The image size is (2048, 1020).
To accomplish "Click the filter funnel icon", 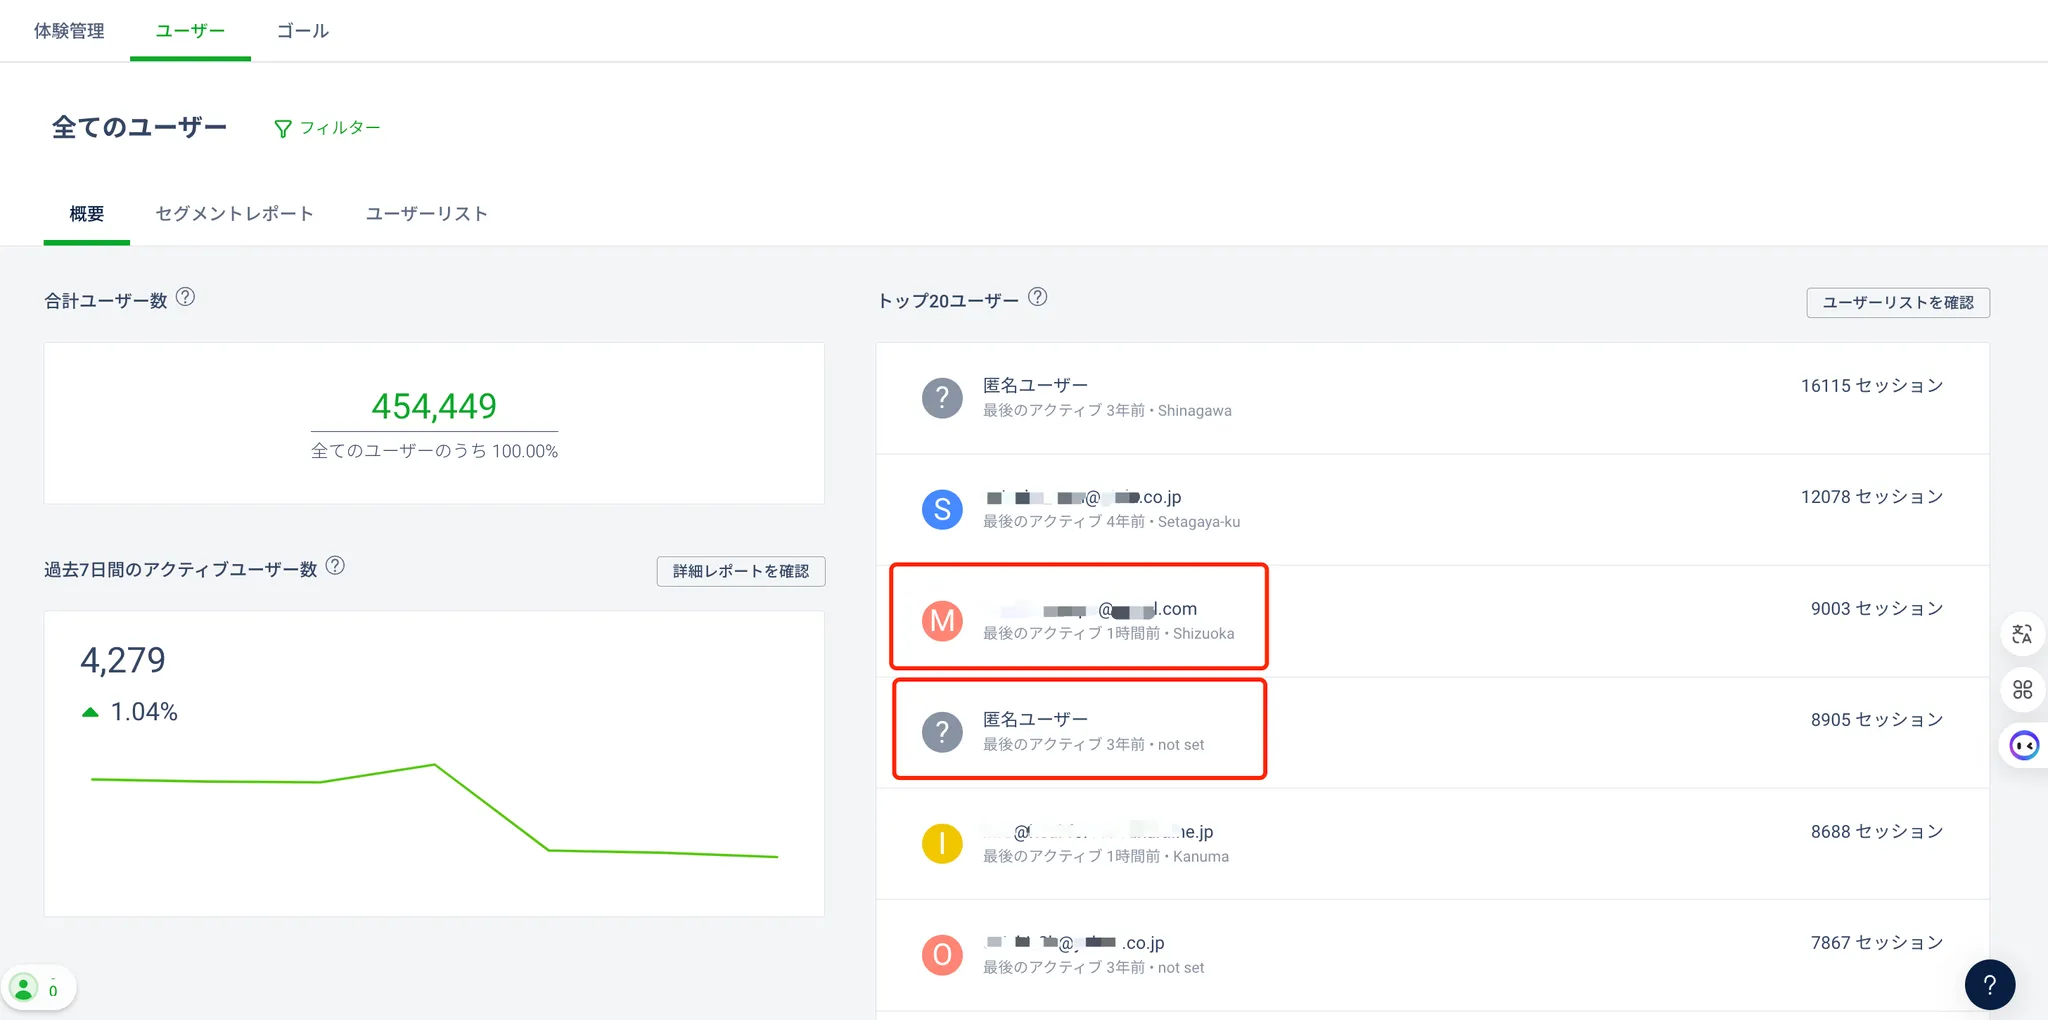I will point(283,129).
